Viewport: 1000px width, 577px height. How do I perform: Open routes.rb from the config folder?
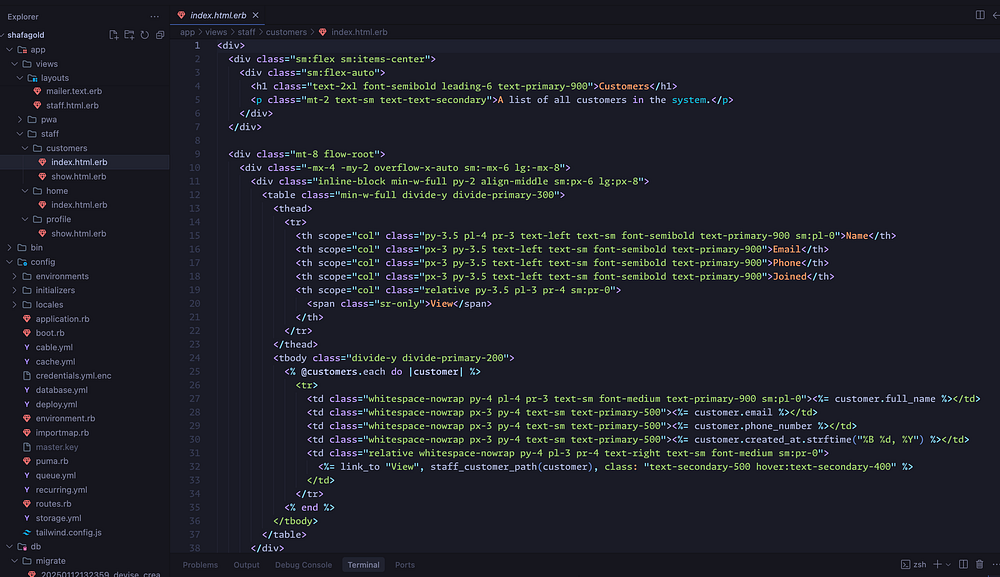click(x=52, y=504)
